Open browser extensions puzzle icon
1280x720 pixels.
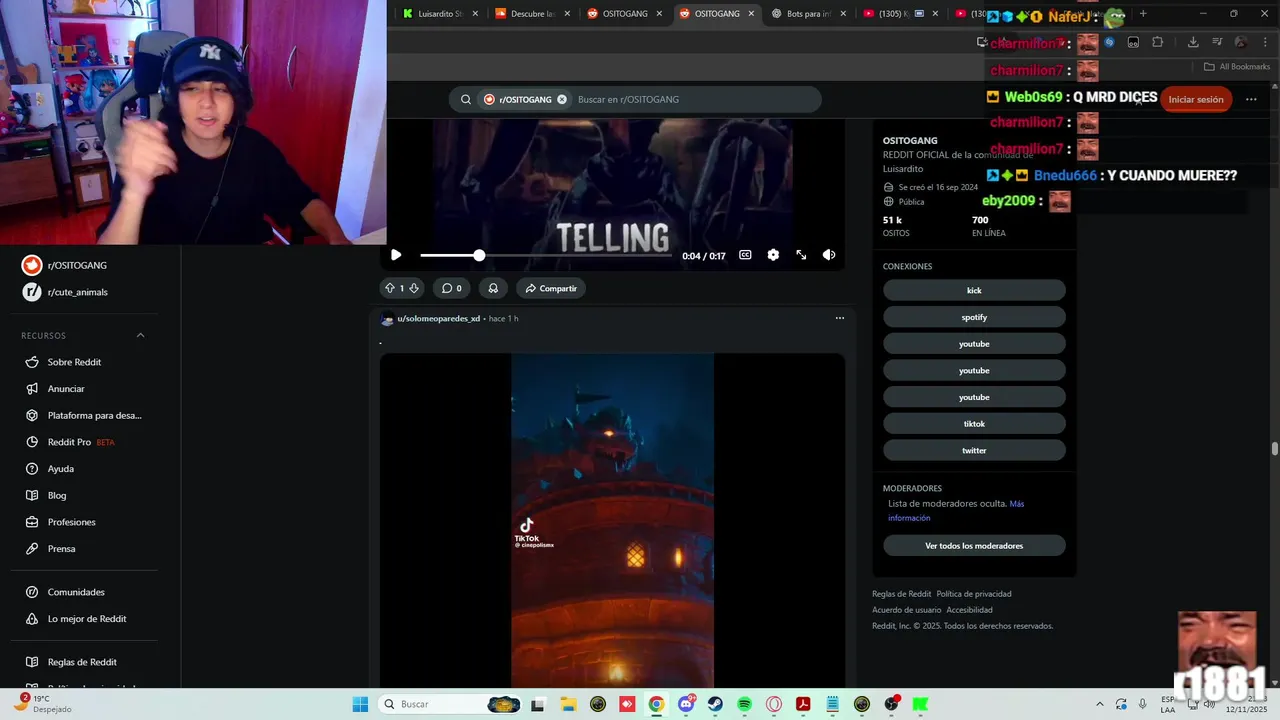point(1158,42)
